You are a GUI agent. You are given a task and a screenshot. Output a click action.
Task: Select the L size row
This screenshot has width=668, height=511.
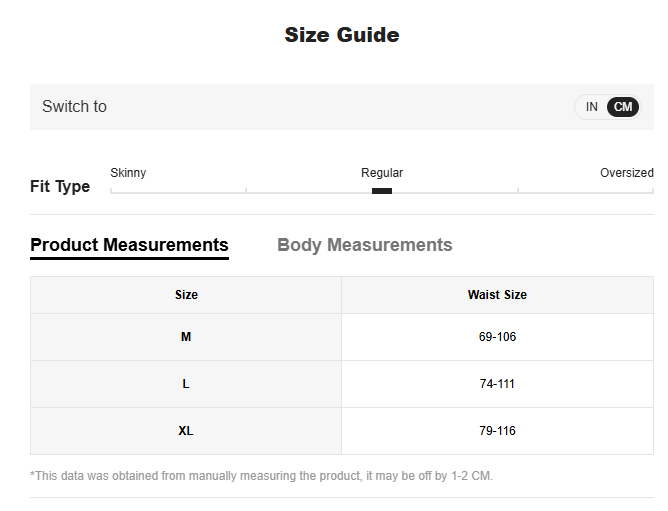click(186, 384)
